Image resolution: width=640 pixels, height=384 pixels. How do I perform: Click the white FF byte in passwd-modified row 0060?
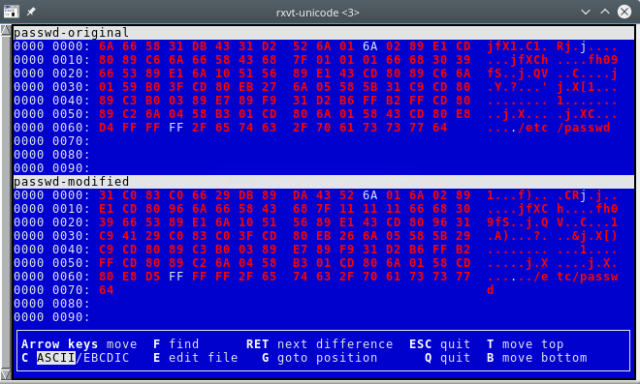pyautogui.click(x=176, y=276)
